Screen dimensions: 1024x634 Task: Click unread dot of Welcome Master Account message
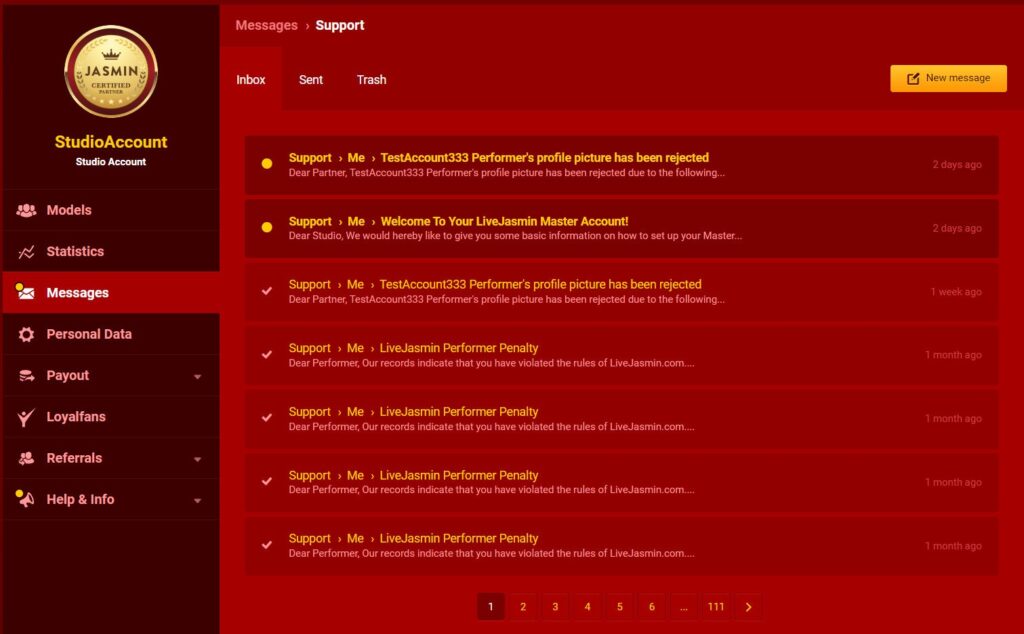tap(266, 227)
